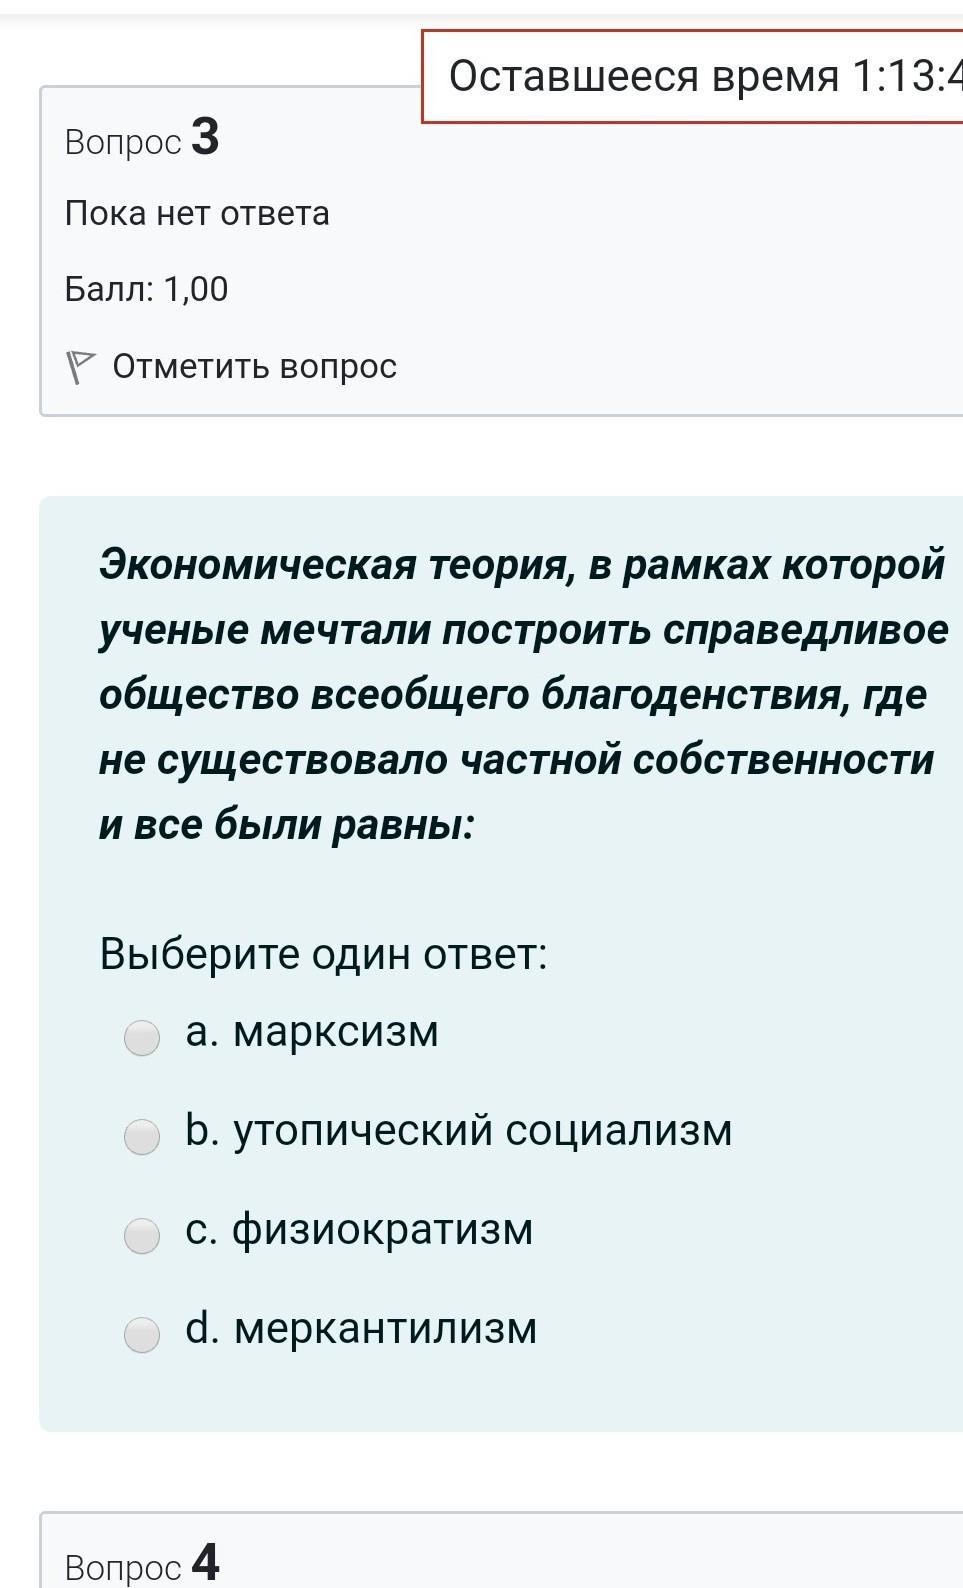
Task: Select radio button for утопический социализм
Action: click(x=142, y=1137)
